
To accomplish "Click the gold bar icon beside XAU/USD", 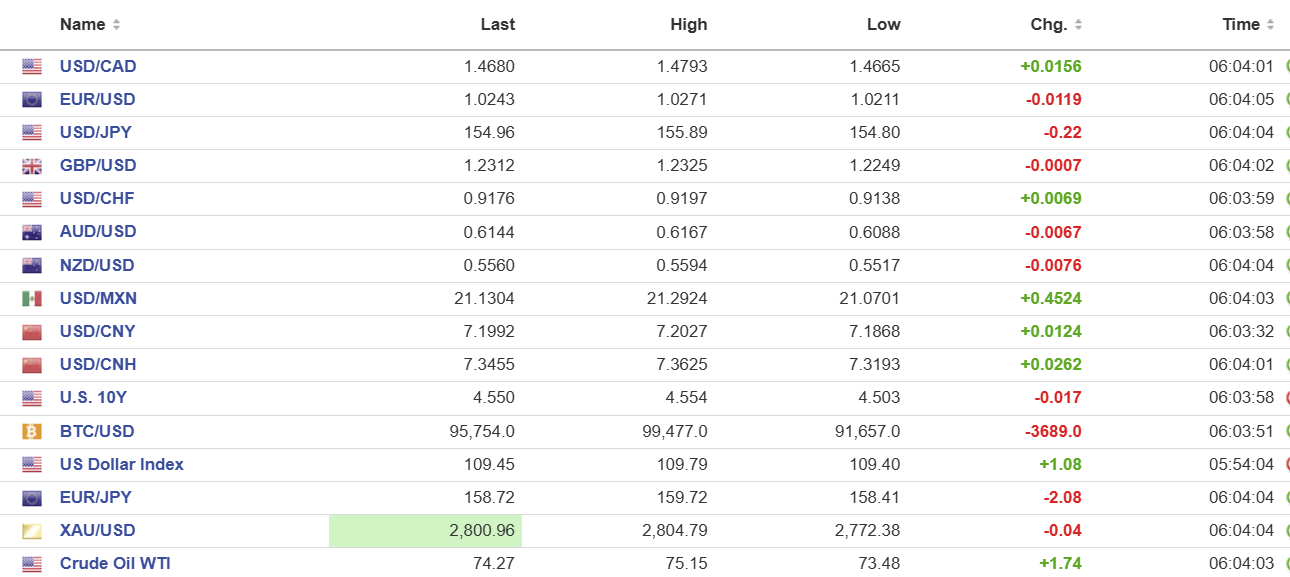I will (32, 531).
